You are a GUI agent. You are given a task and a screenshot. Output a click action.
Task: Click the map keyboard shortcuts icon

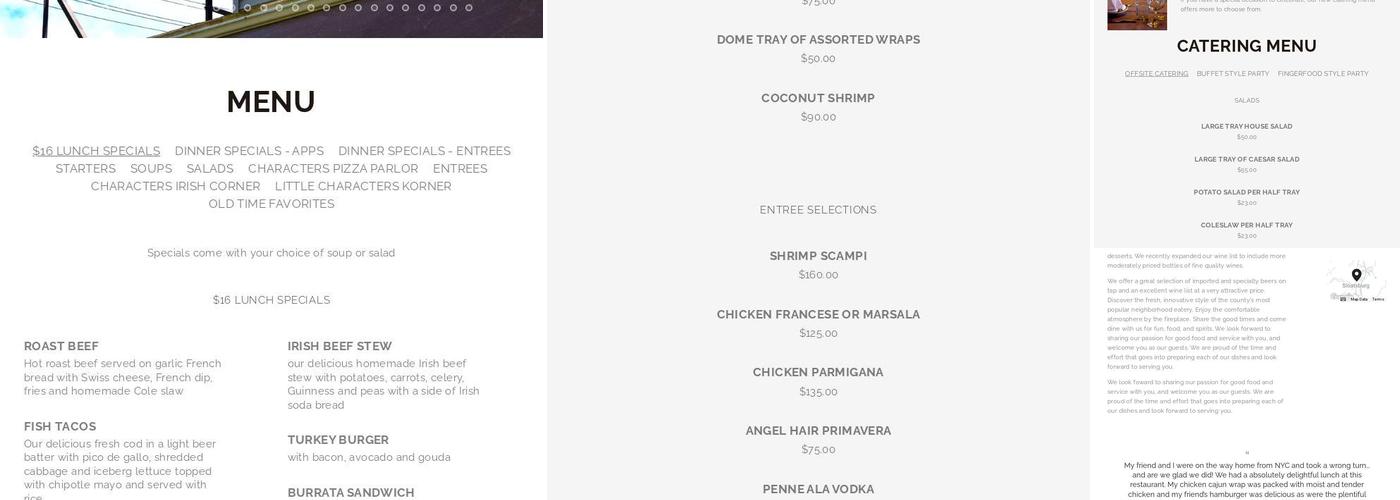coord(1343,299)
